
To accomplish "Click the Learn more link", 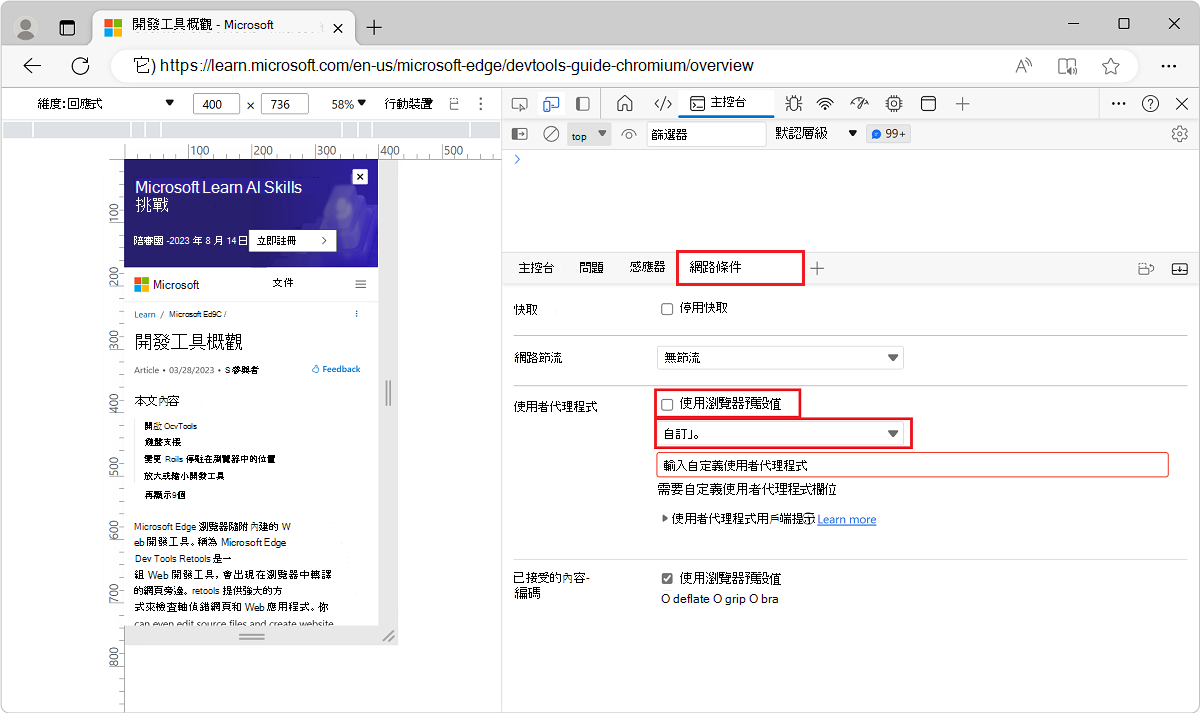I will coord(847,519).
